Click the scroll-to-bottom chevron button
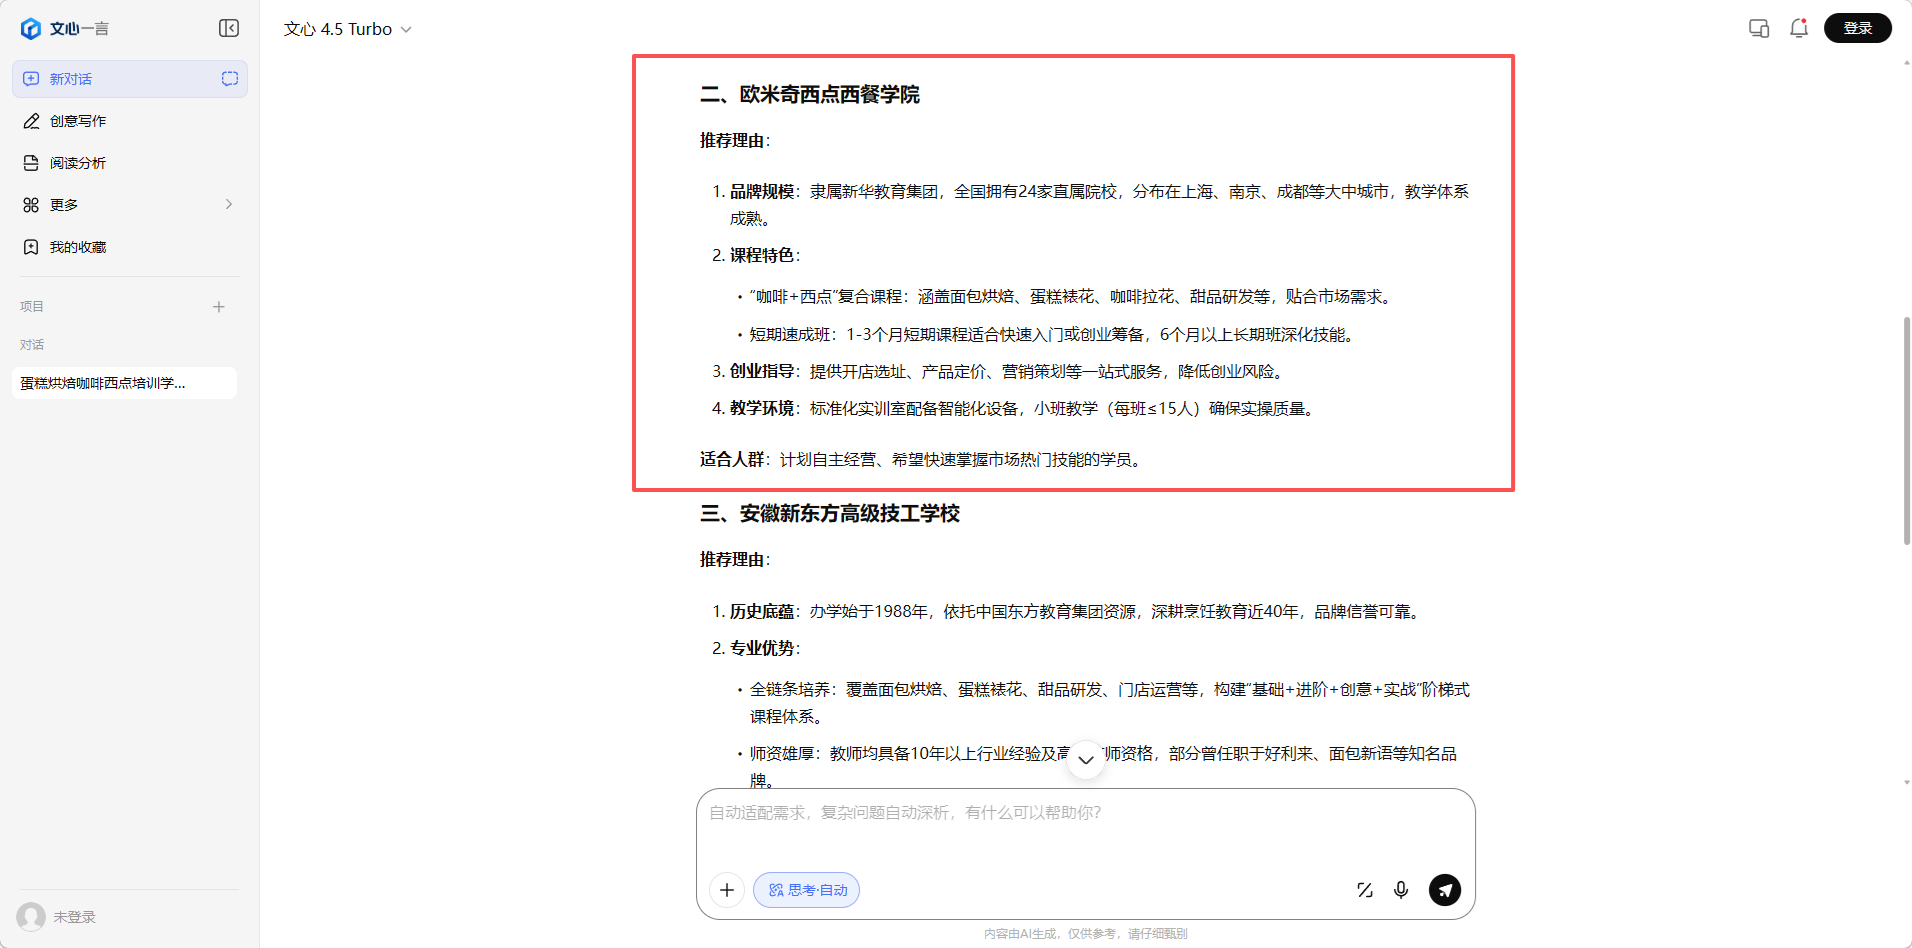The image size is (1912, 948). tap(1085, 760)
